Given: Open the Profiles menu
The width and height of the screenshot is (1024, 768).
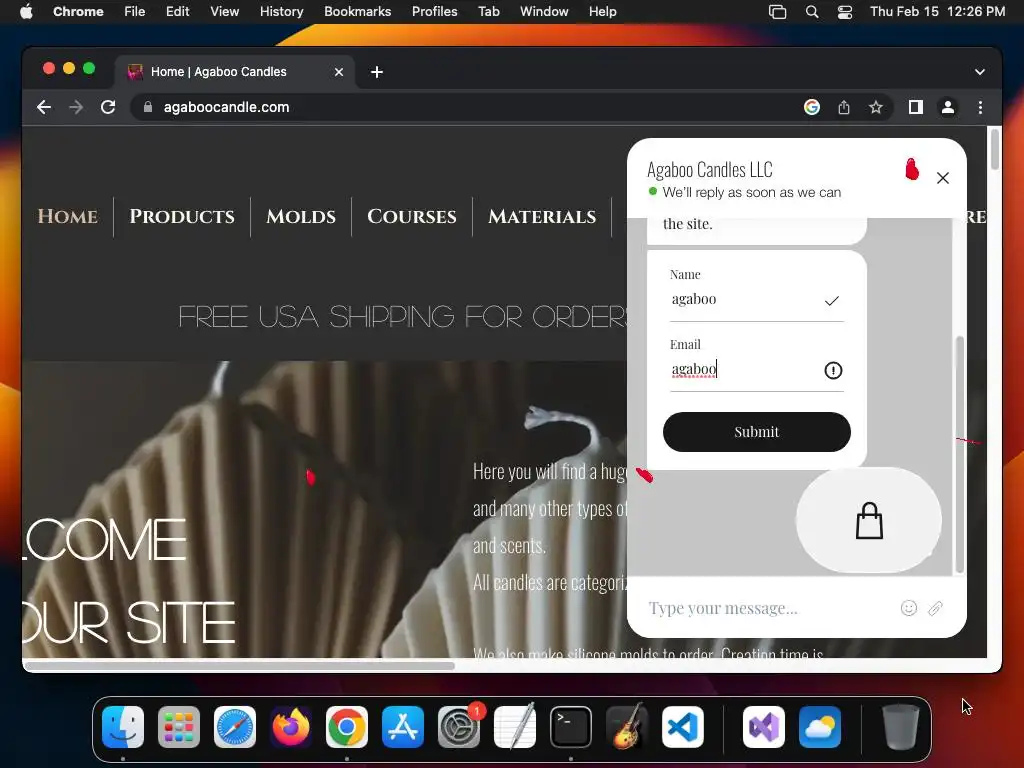Looking at the screenshot, I should tap(434, 12).
